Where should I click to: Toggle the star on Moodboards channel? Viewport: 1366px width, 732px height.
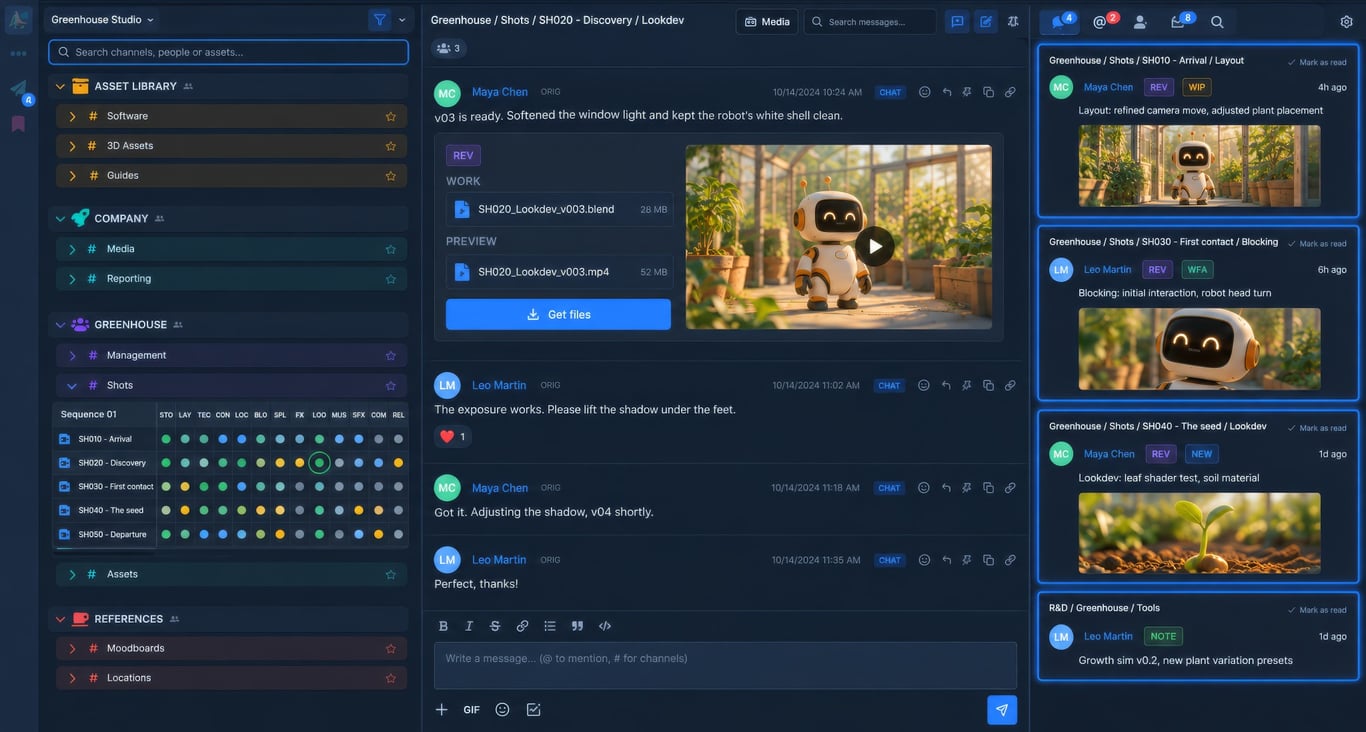tap(391, 648)
